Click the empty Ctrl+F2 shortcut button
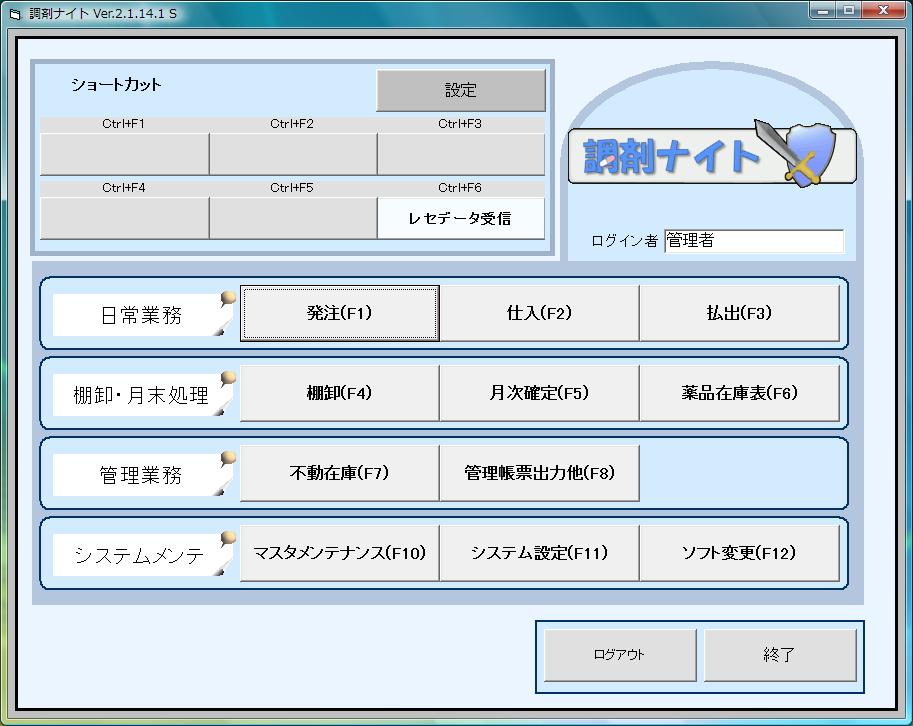 [x=293, y=154]
